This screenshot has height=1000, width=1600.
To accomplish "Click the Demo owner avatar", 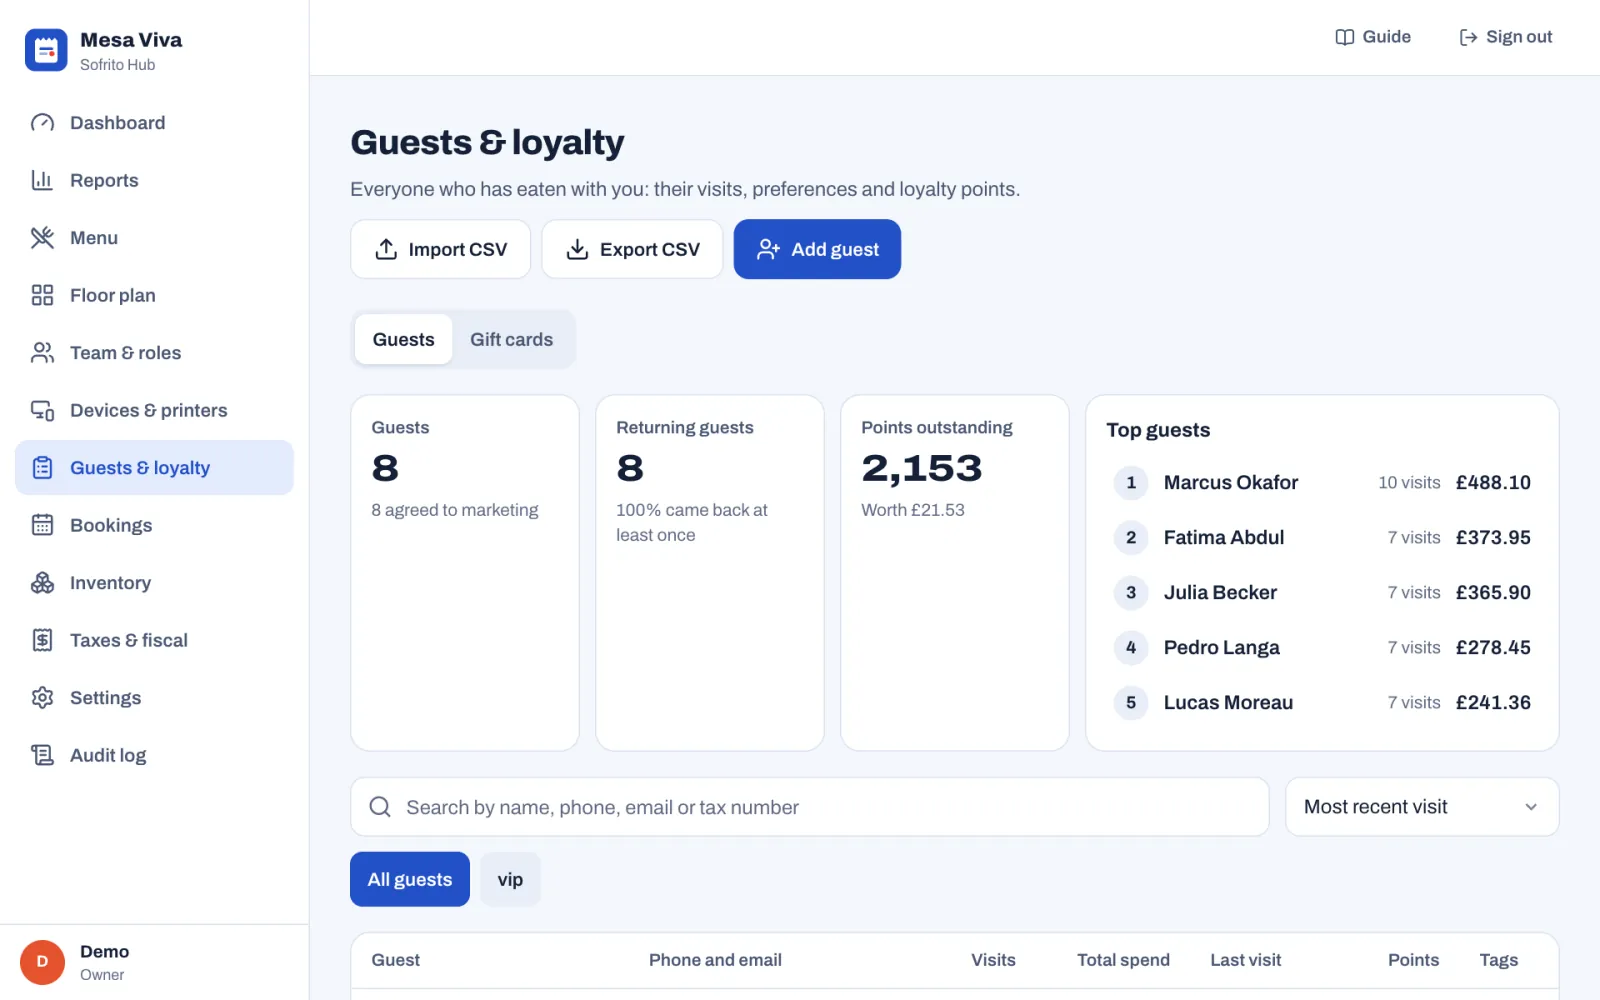I will click(x=42, y=962).
